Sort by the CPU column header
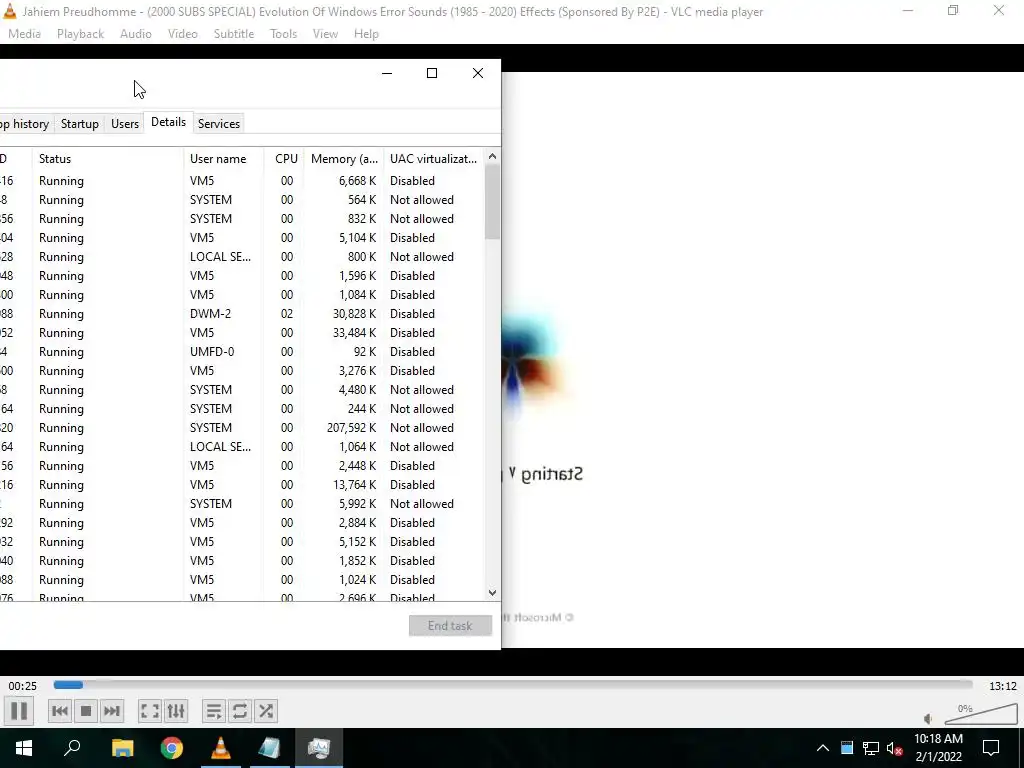The image size is (1024, 768). [285, 159]
